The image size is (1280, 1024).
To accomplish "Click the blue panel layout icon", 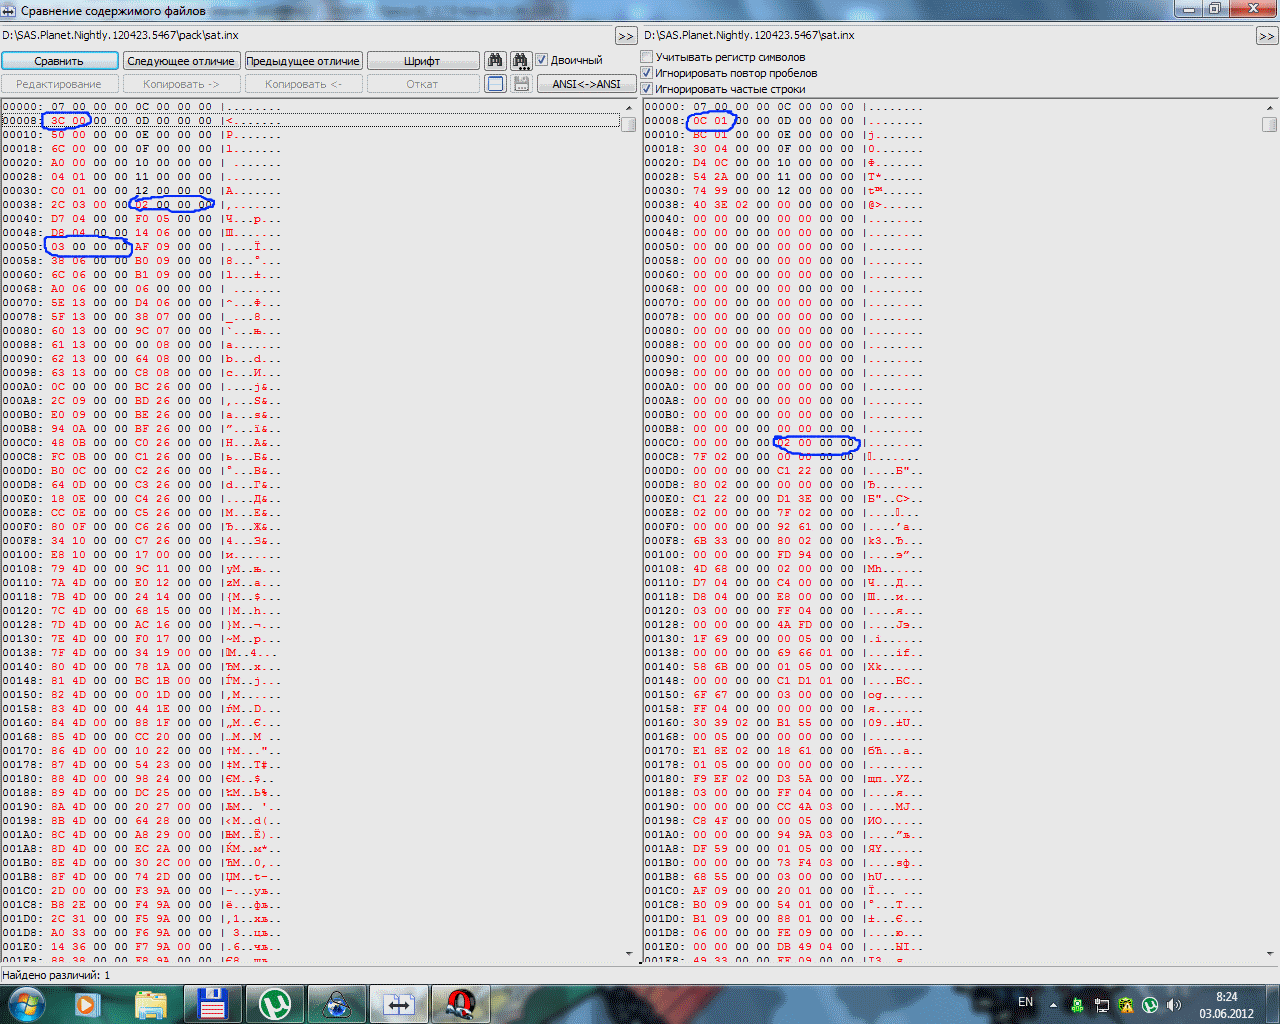I will [x=495, y=84].
